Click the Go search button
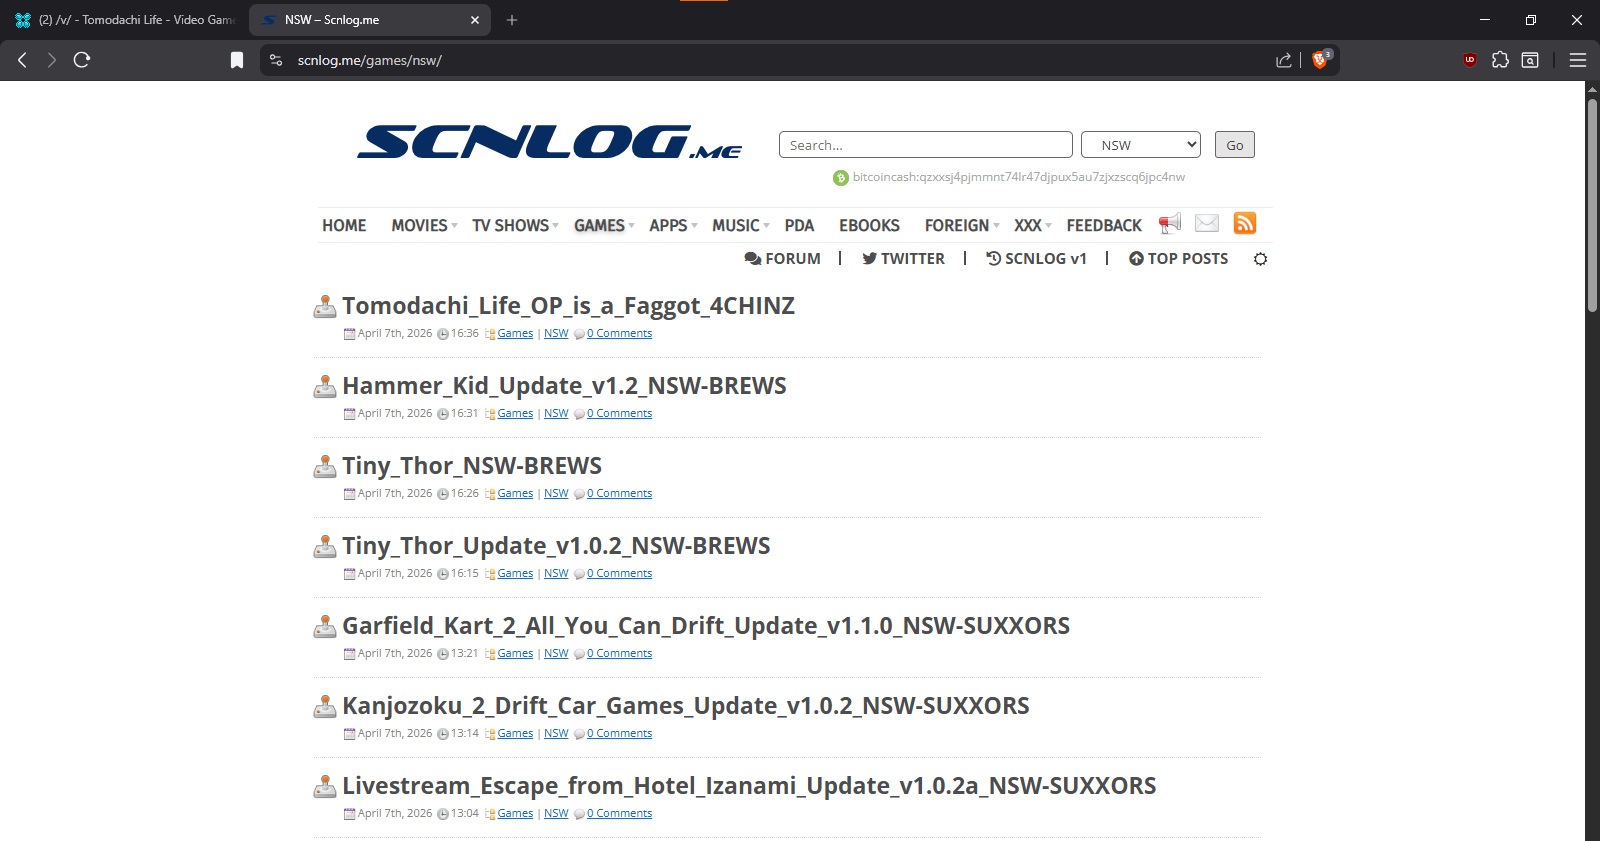The height and width of the screenshot is (841, 1600). pos(1235,145)
